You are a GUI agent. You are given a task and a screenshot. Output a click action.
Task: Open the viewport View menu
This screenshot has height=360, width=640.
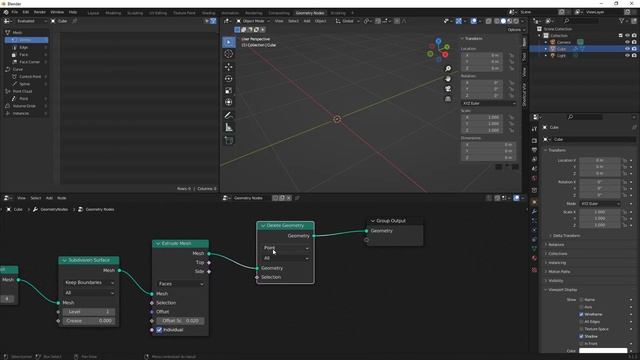[x=279, y=21]
